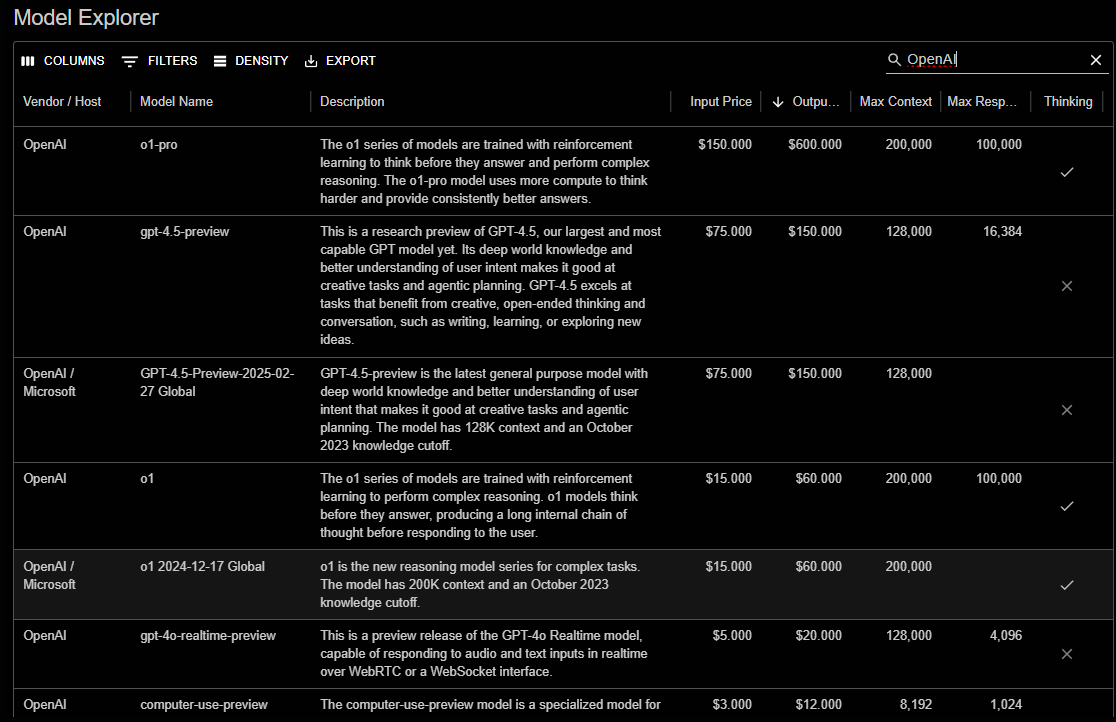Focus the search box containing OpenAI
The width and height of the screenshot is (1116, 722).
pyautogui.click(x=994, y=60)
